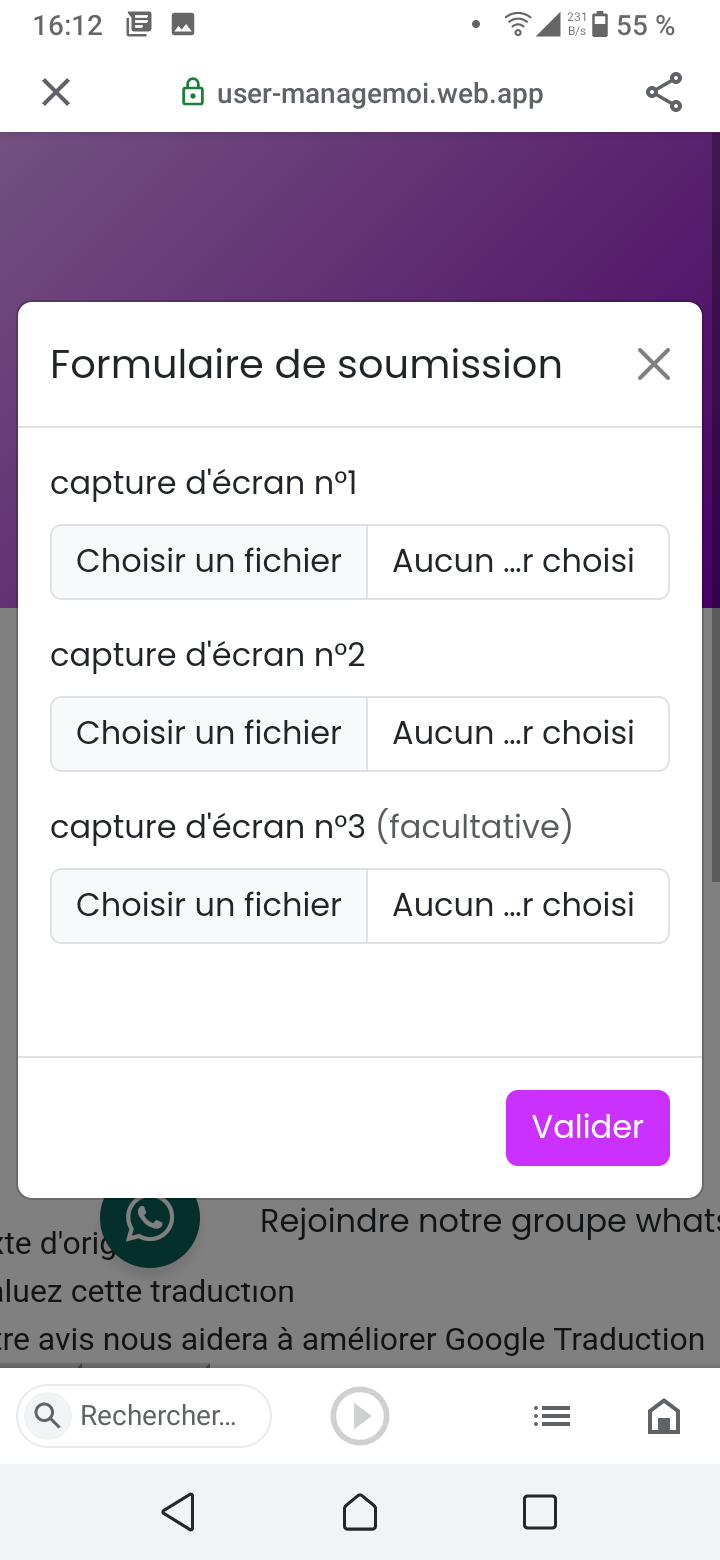Choose a file for capture d'écran n°1
720x1560 pixels.
pyautogui.click(x=209, y=562)
